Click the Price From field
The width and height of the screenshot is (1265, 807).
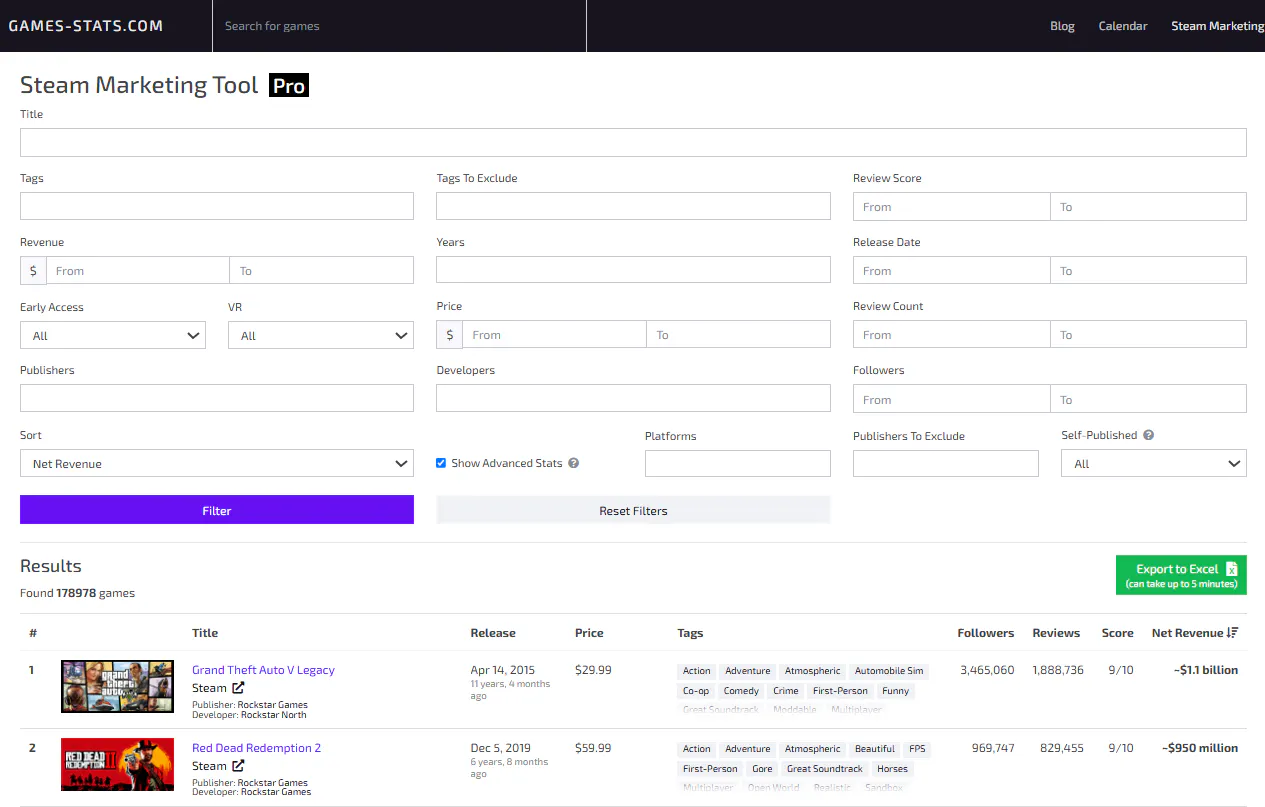tap(555, 334)
